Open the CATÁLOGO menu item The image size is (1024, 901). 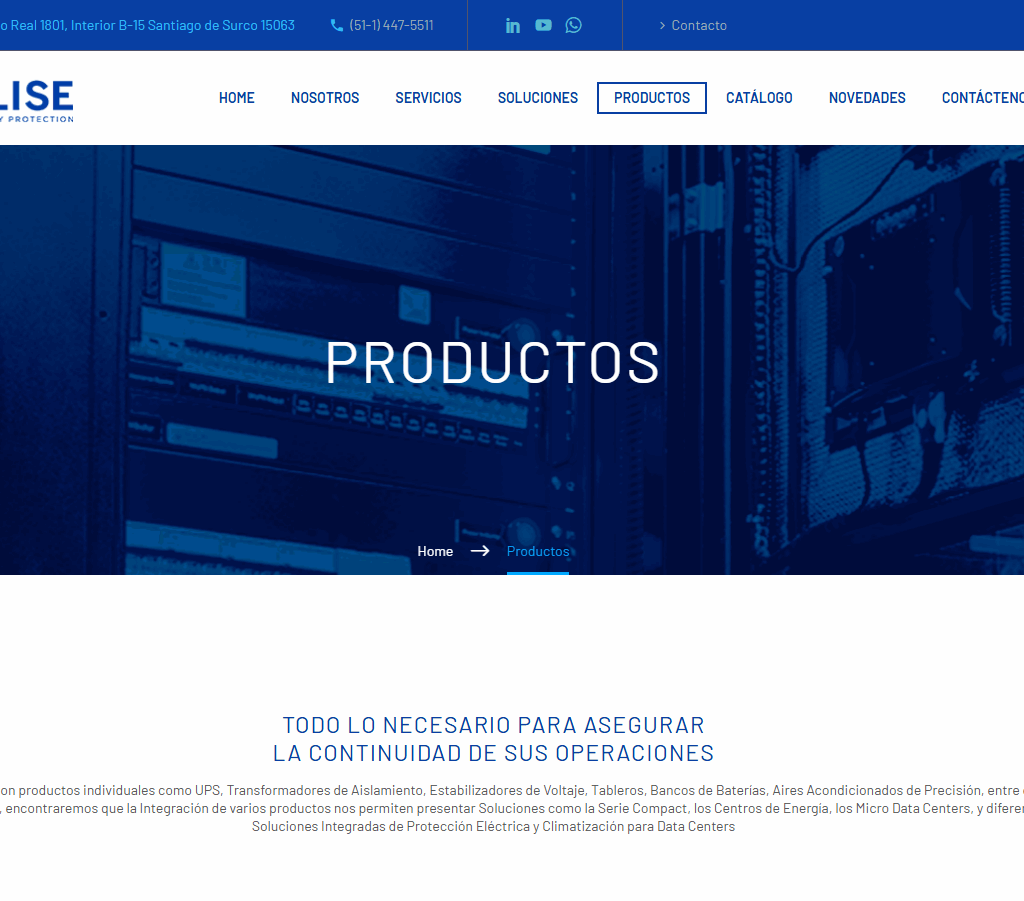pyautogui.click(x=760, y=98)
